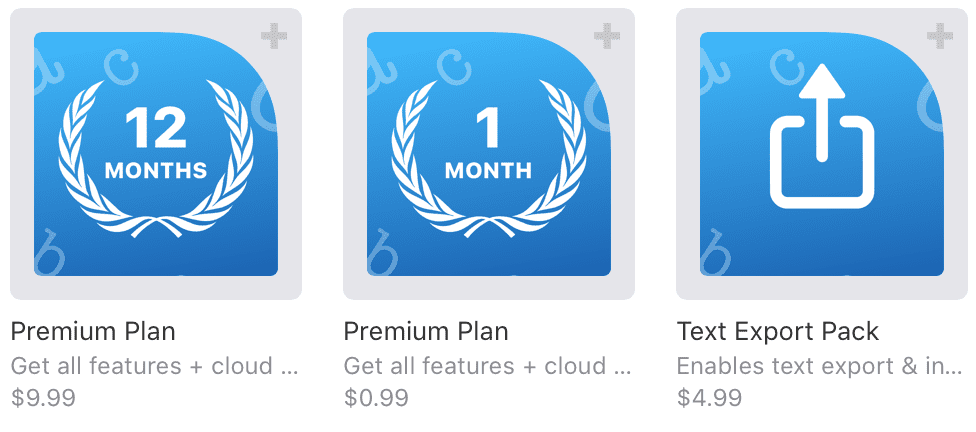Click the large "12" number in the artwork
The width and height of the screenshot is (976, 432).
[156, 128]
